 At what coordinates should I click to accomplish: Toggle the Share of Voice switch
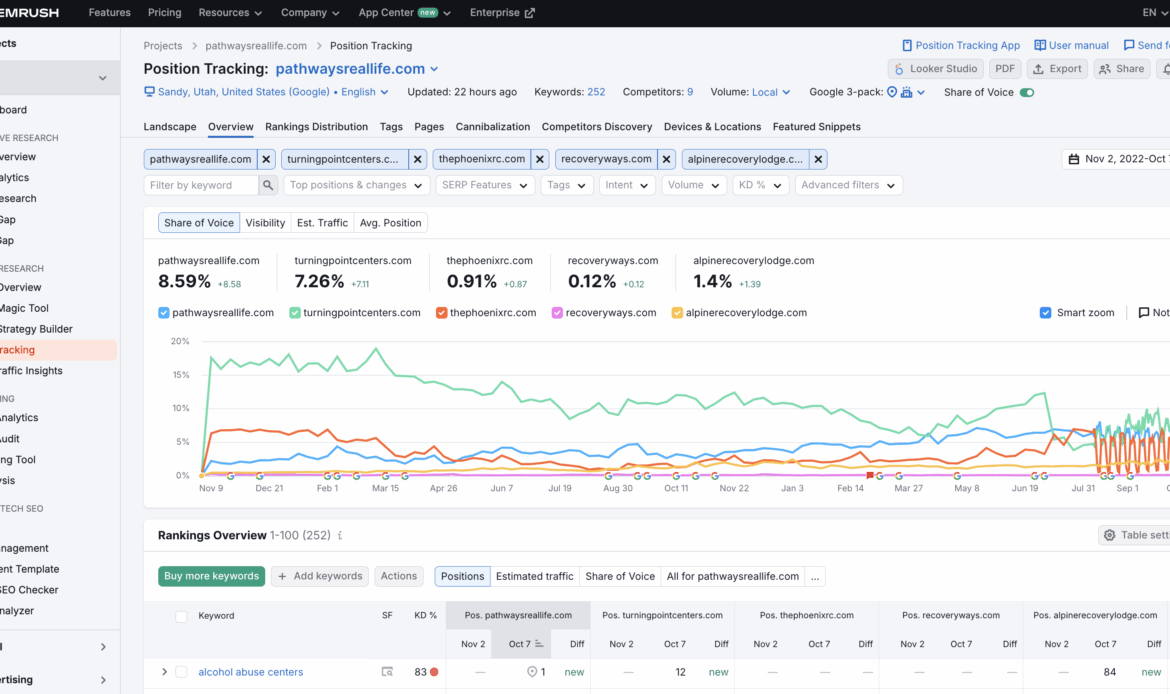point(1027,92)
